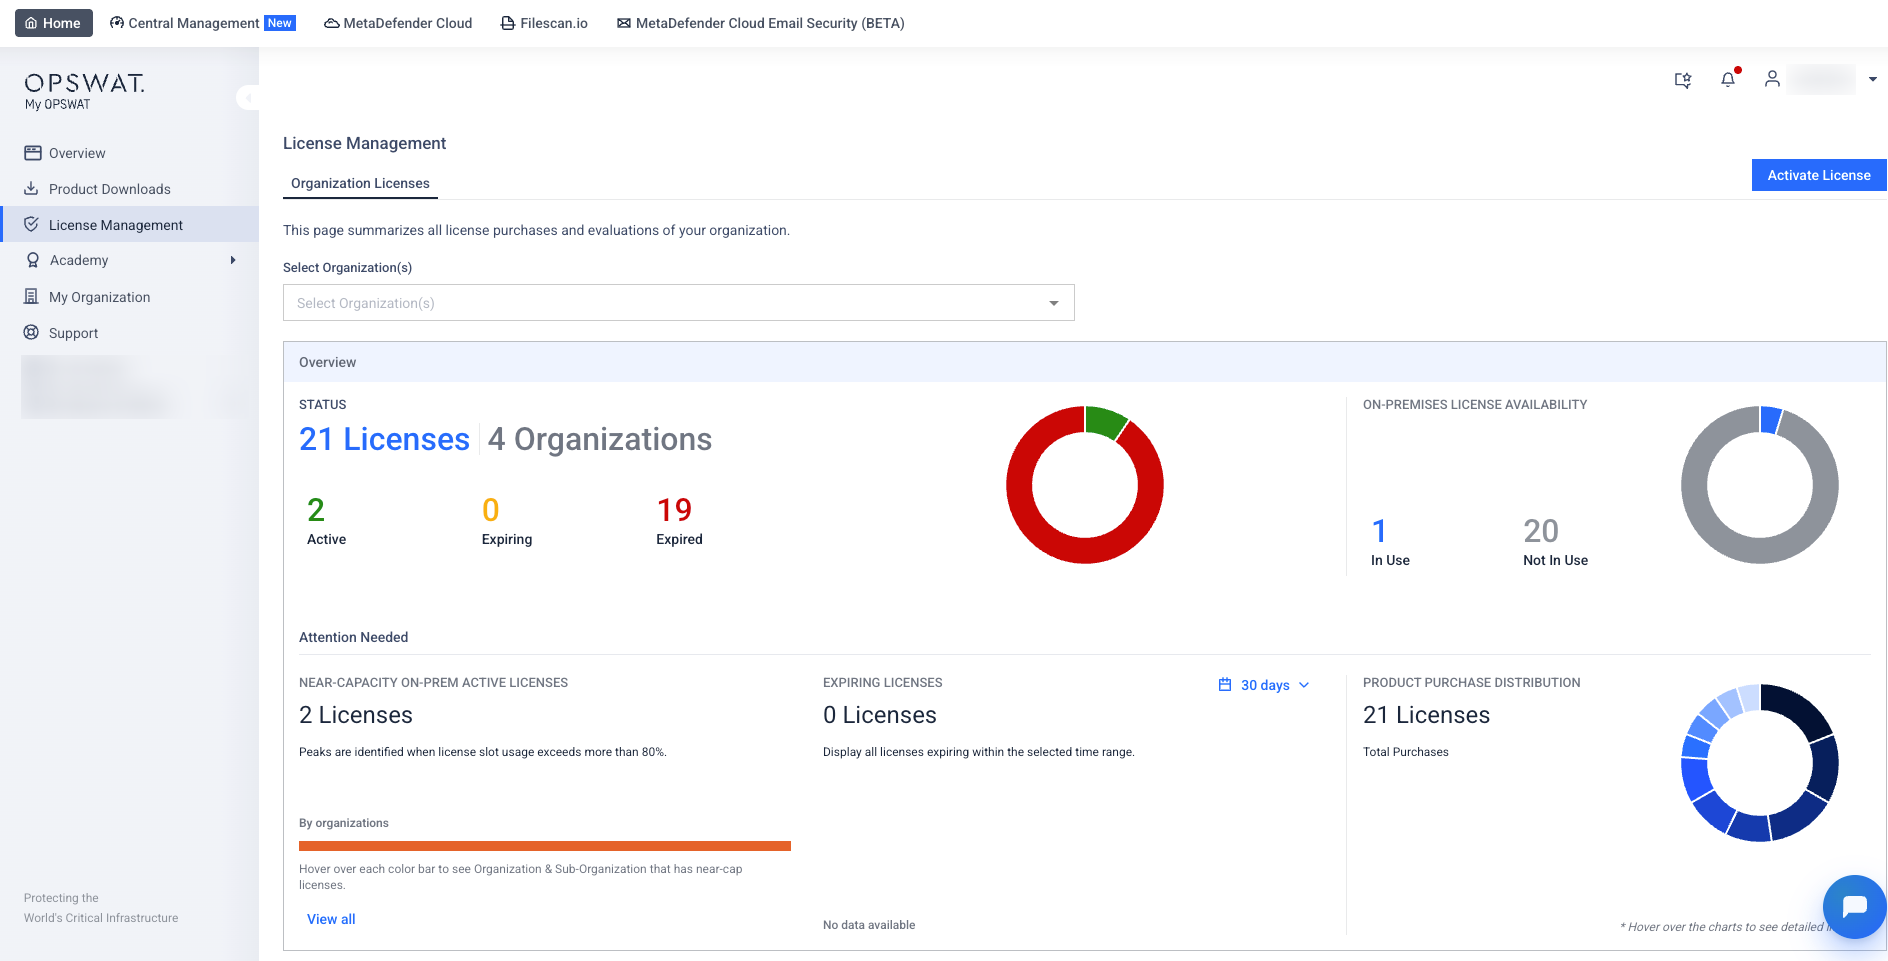The height and width of the screenshot is (961, 1888).
Task: Click the Support lifebuoy icon
Action: pyautogui.click(x=32, y=333)
